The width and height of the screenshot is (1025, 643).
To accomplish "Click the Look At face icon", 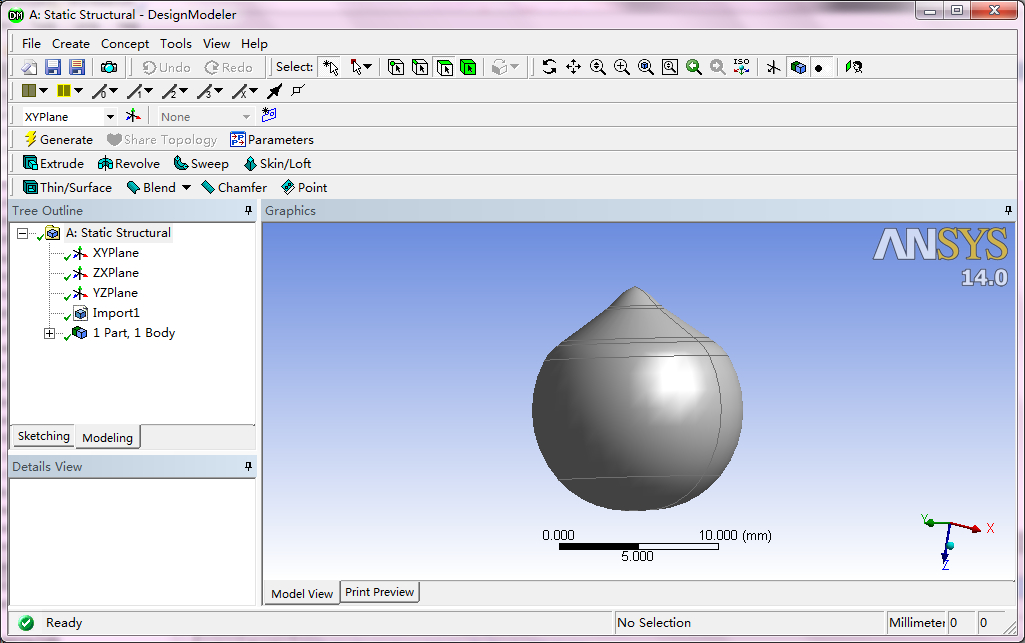I will 854,67.
